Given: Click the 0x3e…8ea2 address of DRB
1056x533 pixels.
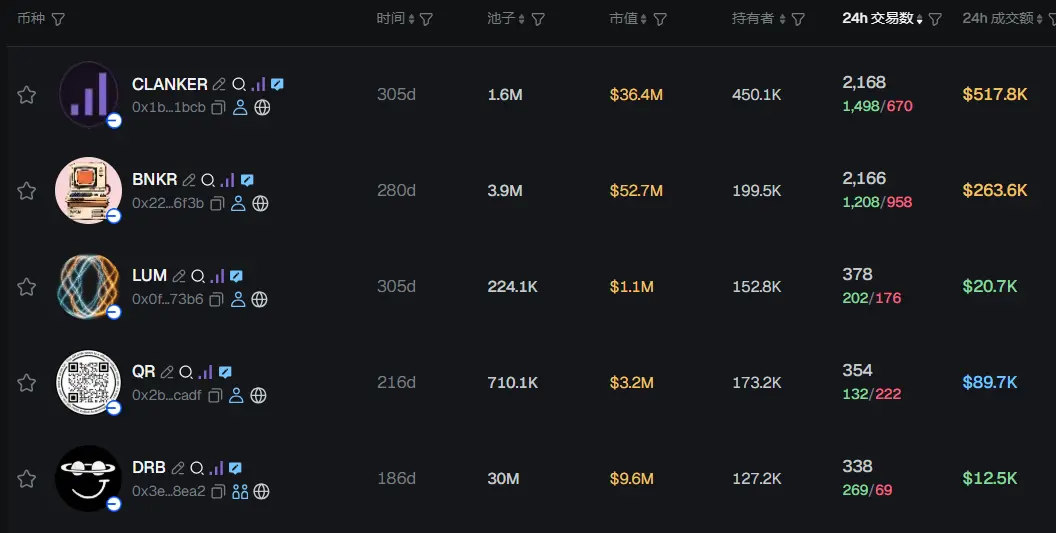Looking at the screenshot, I should pyautogui.click(x=168, y=492).
